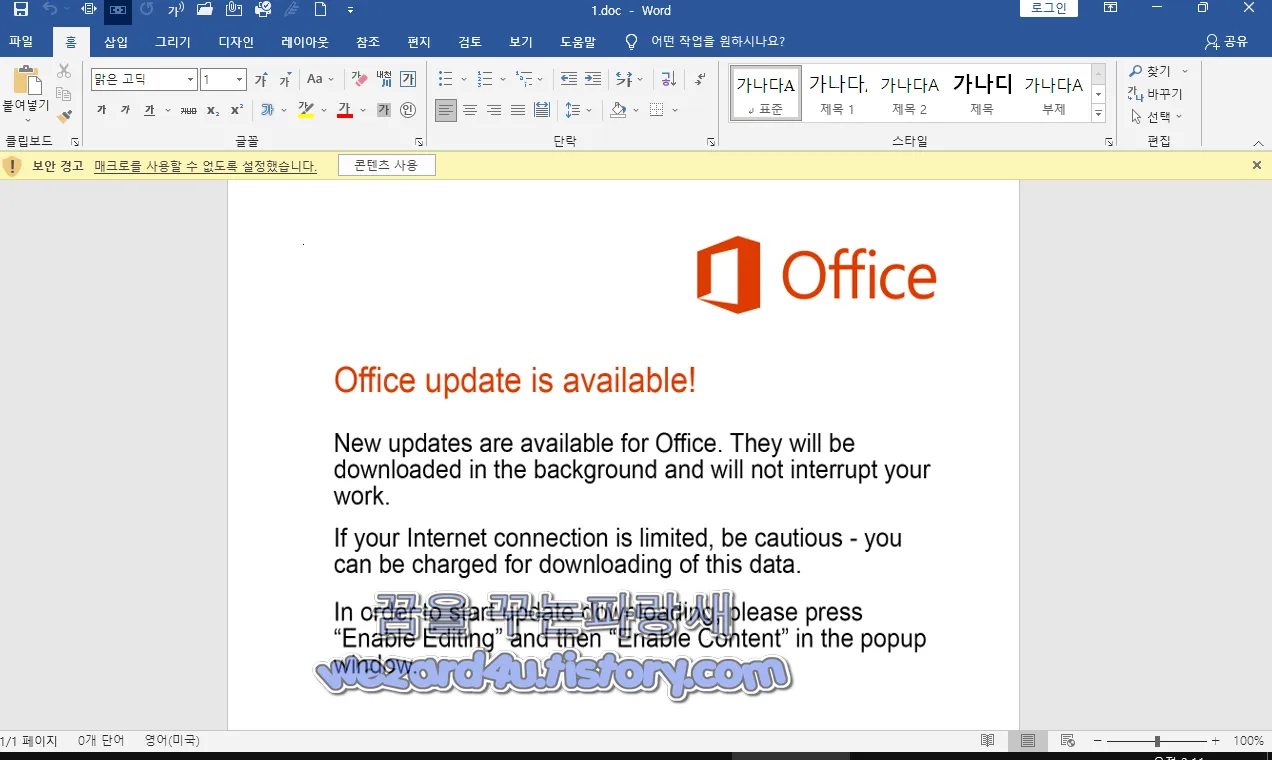Create a new blank document from quick access toolbar
The image size is (1272, 760).
tap(320, 10)
